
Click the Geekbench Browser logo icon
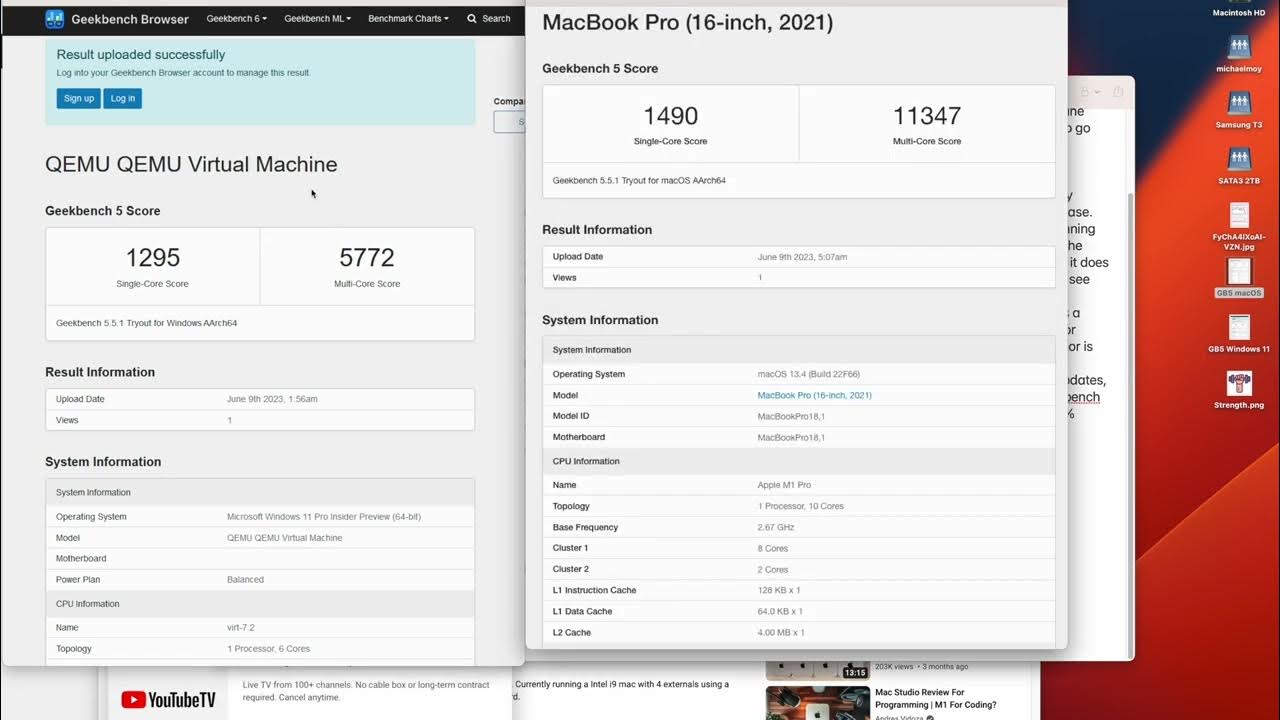[55, 18]
